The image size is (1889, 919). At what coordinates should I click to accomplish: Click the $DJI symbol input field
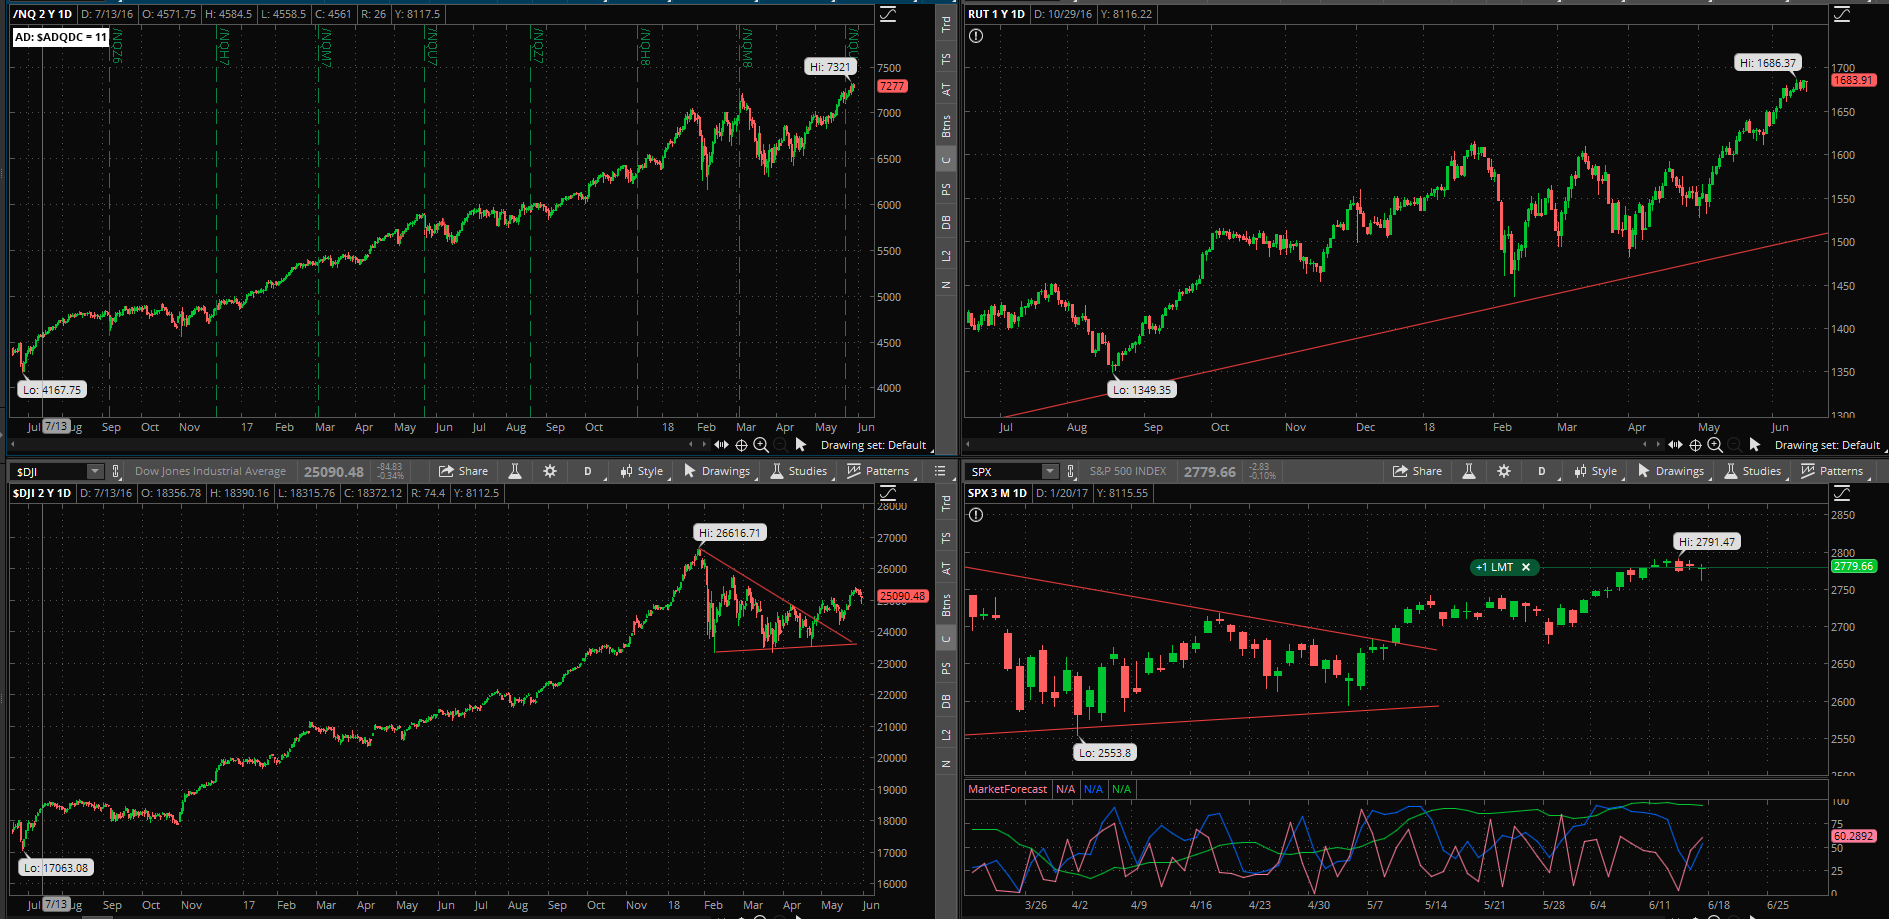pos(48,471)
